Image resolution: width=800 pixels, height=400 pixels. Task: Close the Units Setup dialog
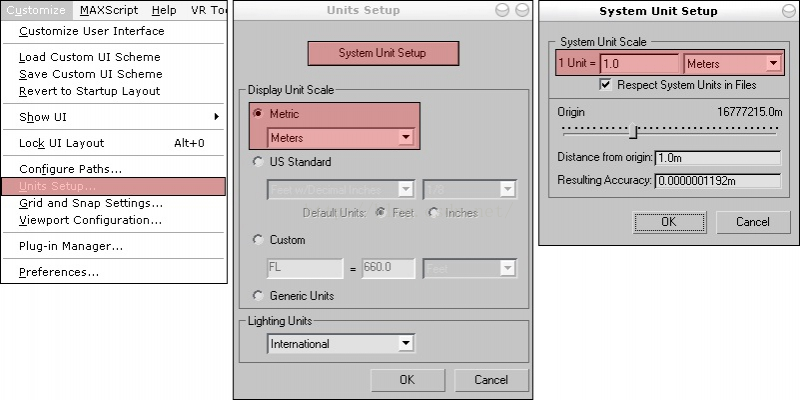coord(522,10)
